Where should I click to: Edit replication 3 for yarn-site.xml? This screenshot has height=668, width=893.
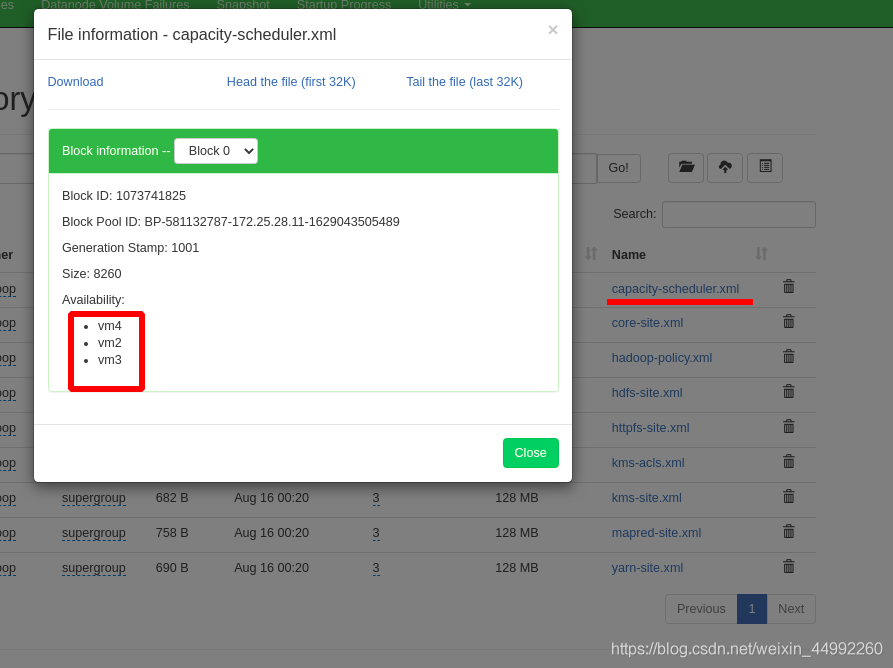click(376, 568)
